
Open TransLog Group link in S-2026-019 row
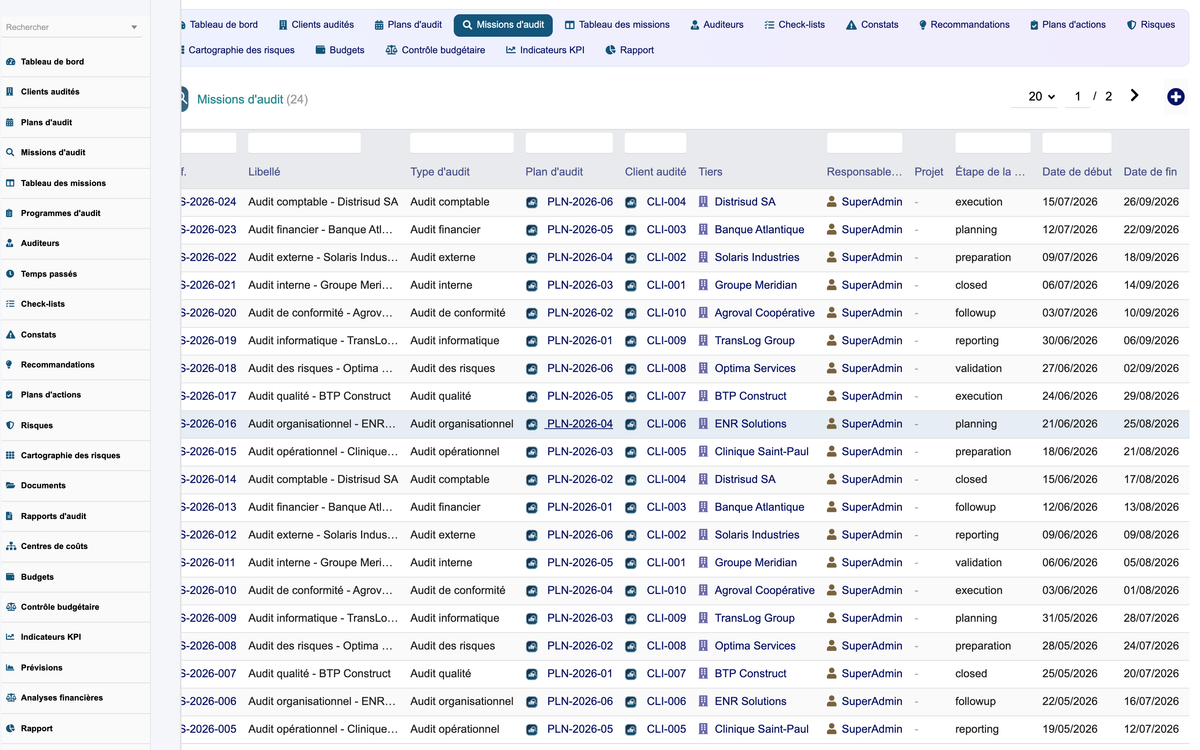click(x=754, y=341)
